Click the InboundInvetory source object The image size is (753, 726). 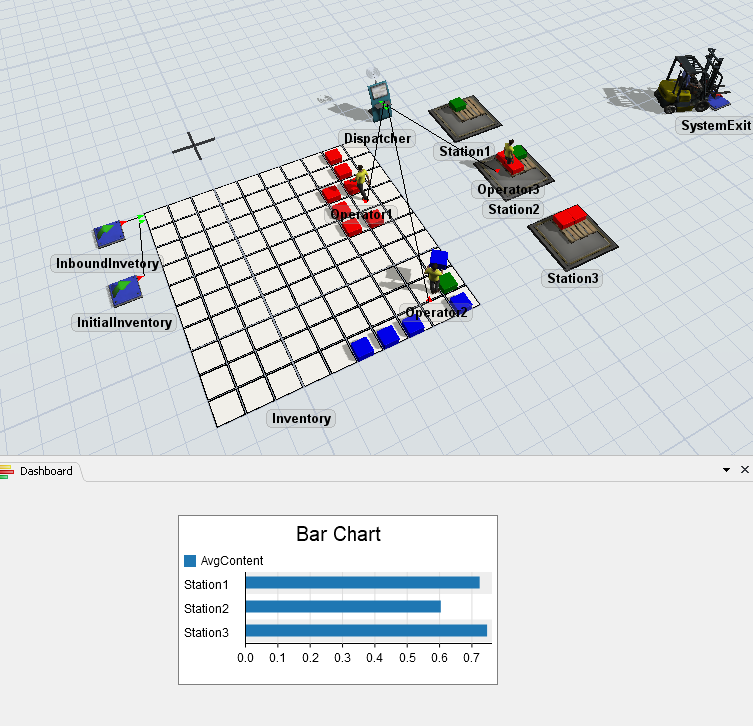[x=109, y=234]
